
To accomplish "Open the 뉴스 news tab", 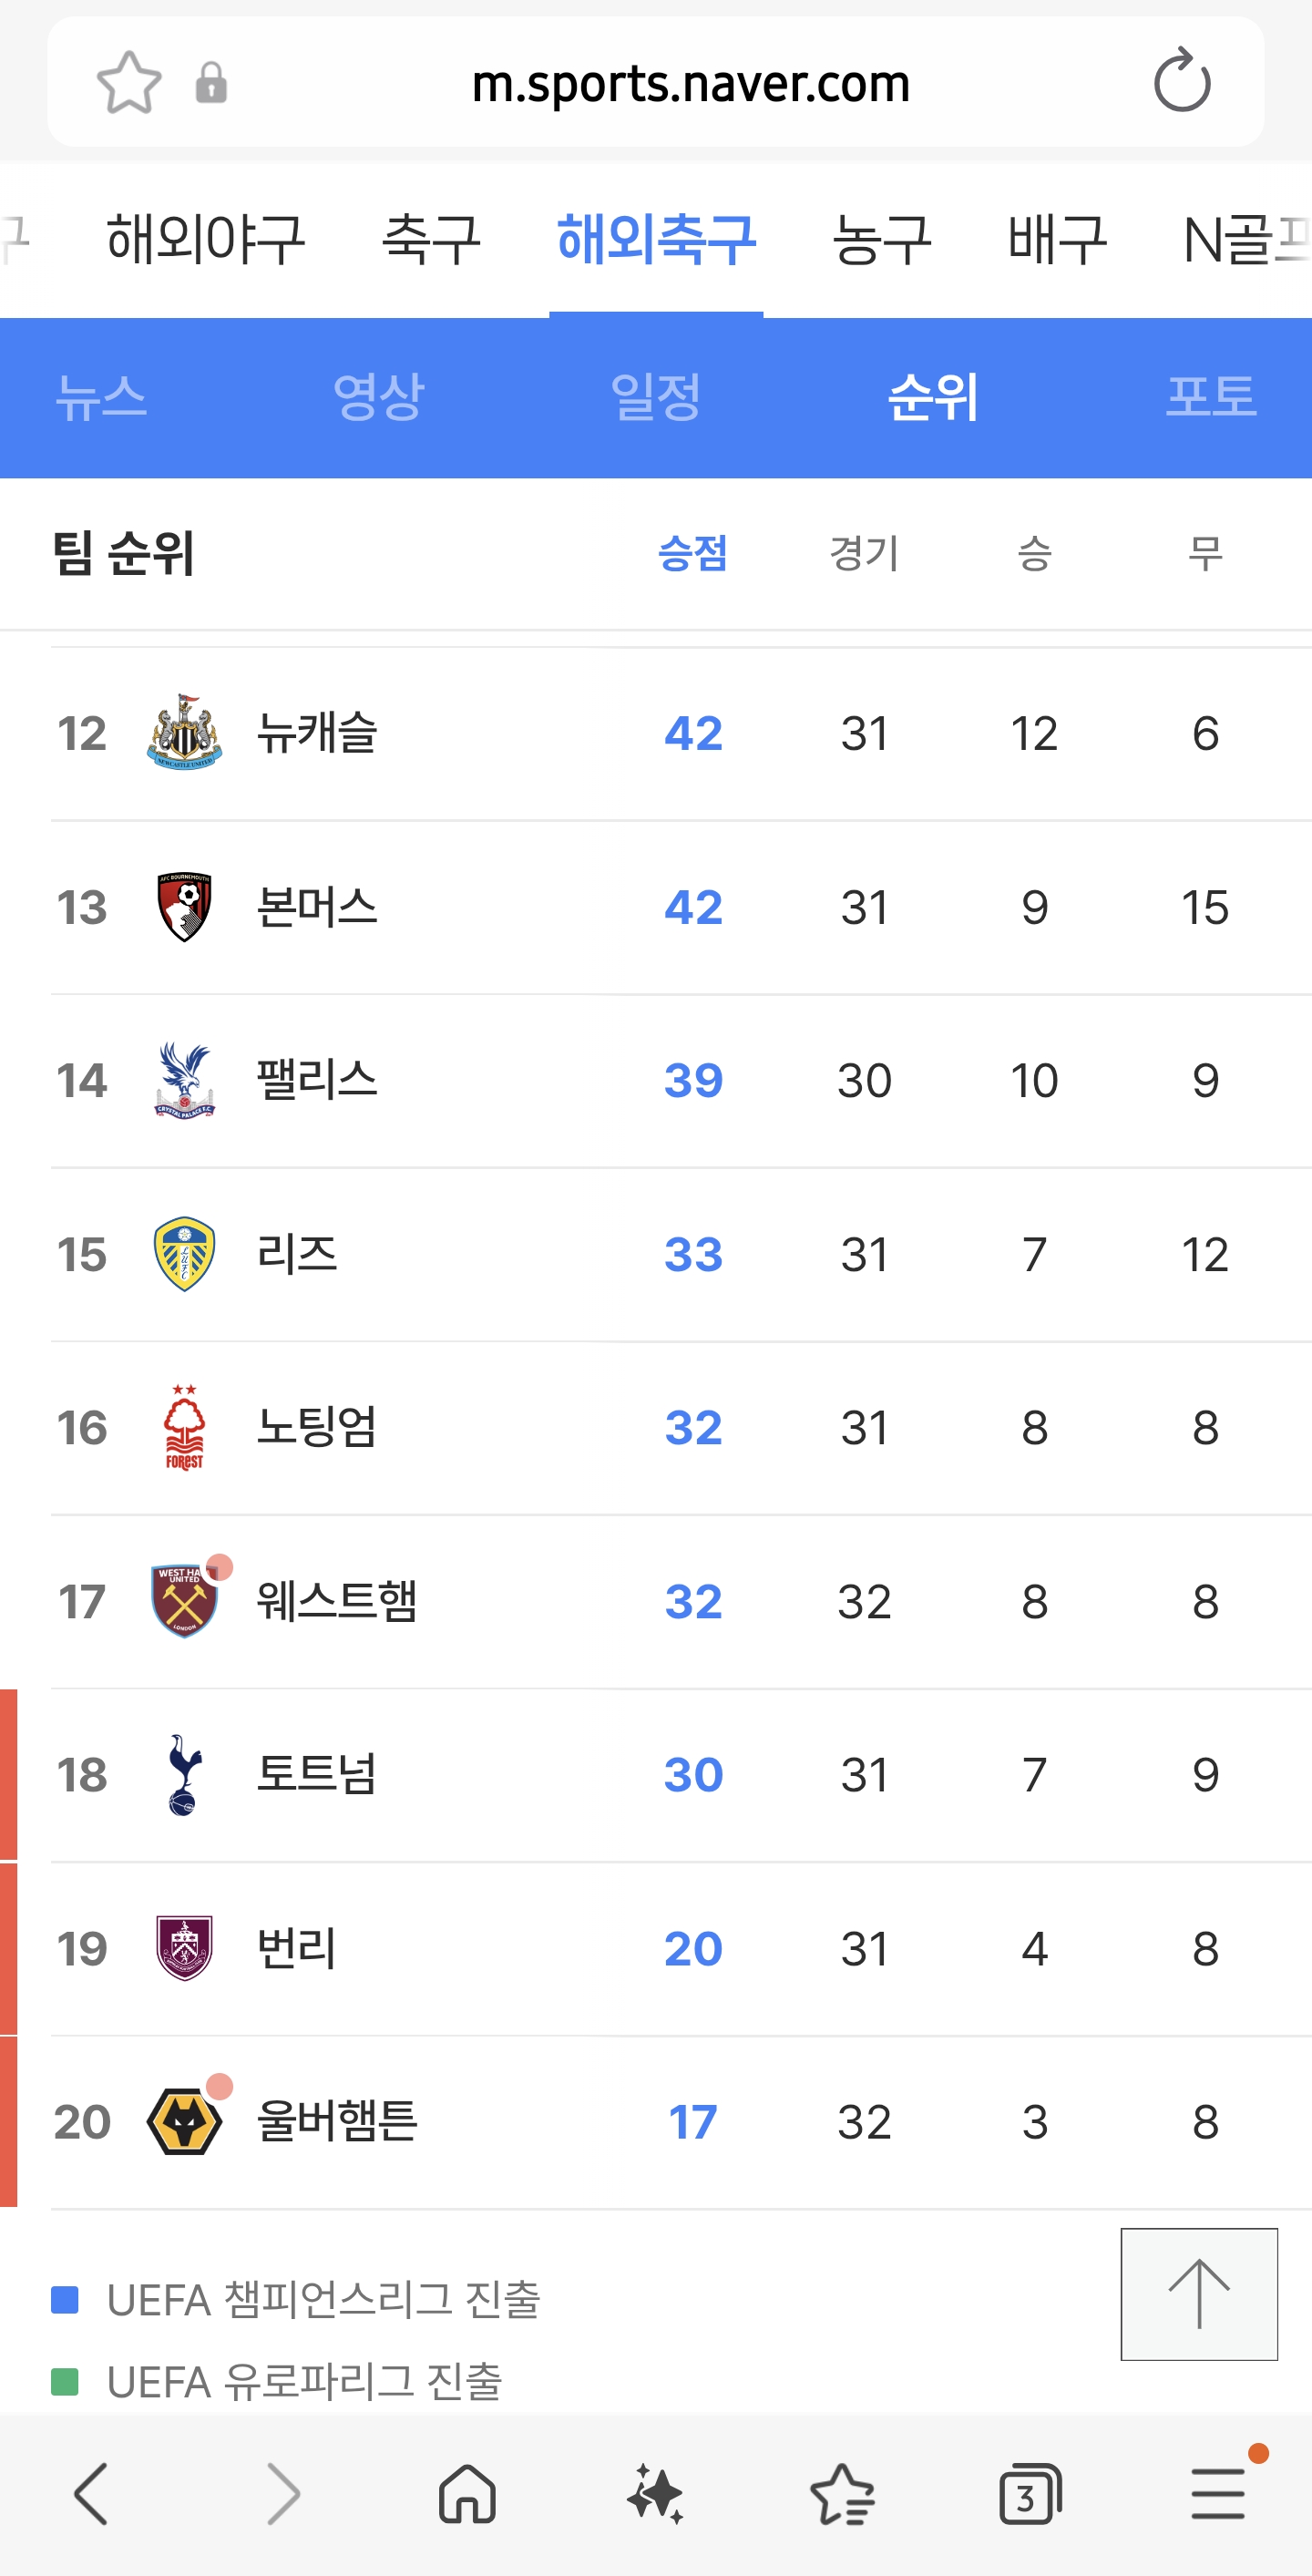I will tap(101, 397).
